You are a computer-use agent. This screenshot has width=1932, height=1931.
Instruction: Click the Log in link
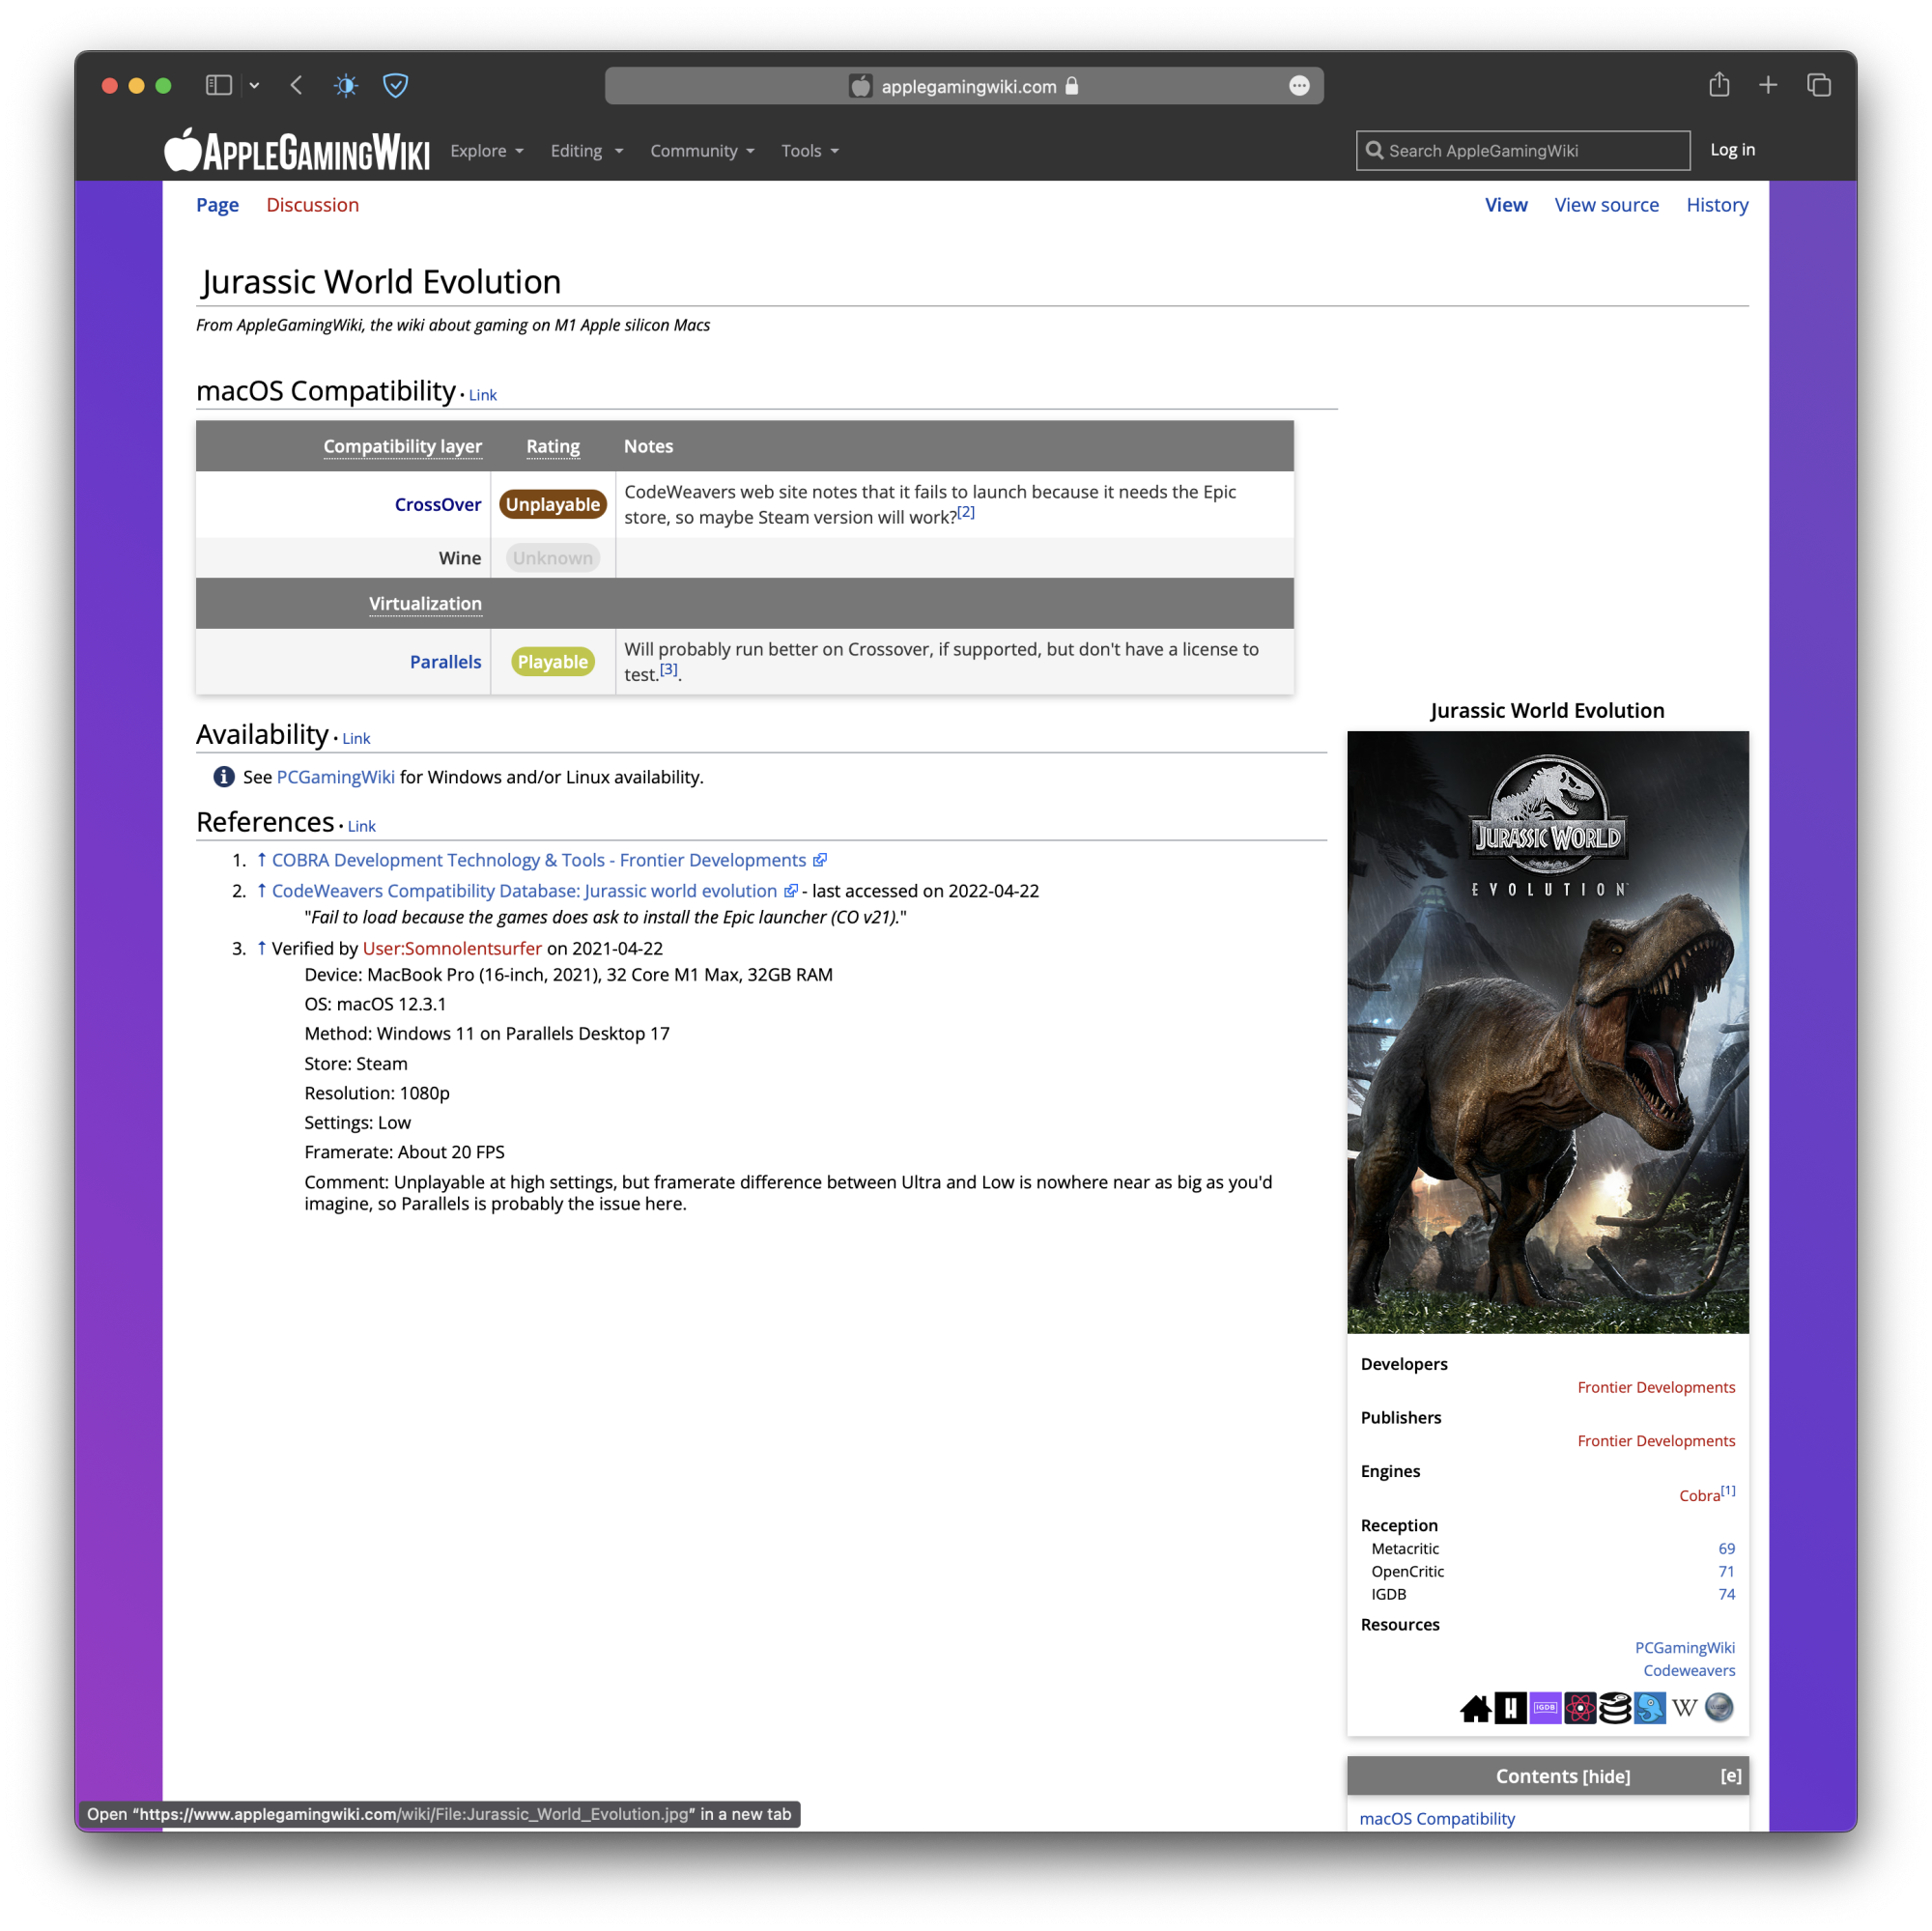click(1731, 150)
